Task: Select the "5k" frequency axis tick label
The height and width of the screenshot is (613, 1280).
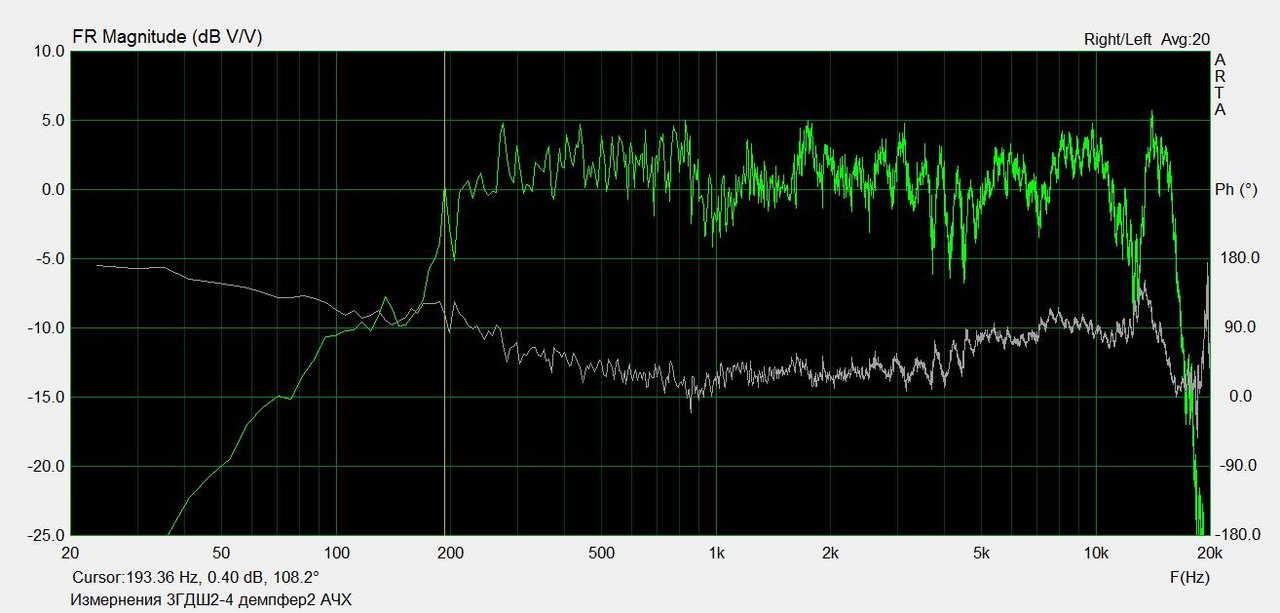Action: click(x=981, y=553)
